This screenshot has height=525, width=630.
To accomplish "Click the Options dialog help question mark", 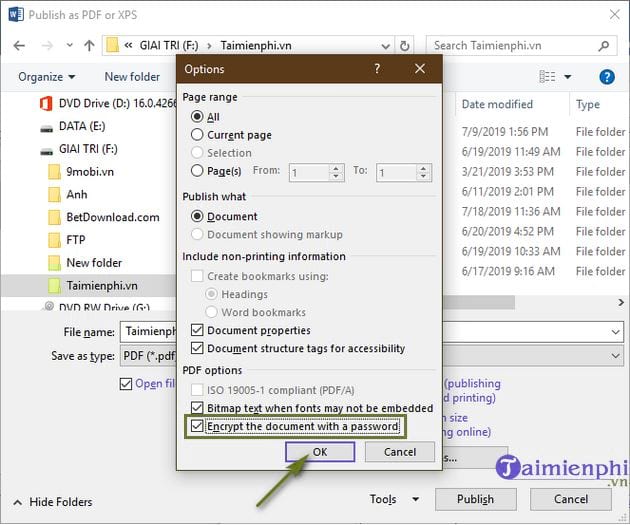I will (377, 69).
